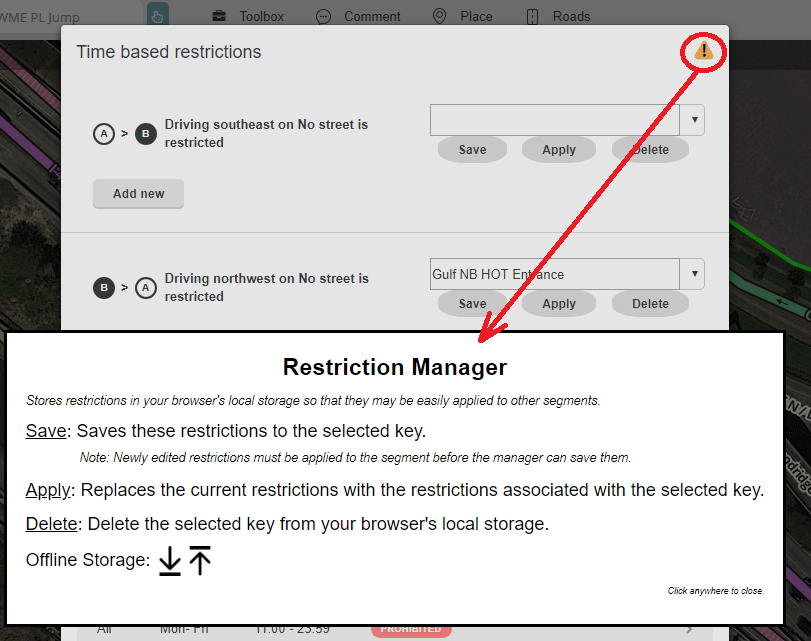This screenshot has height=641, width=811.
Task: Open the Comment menu label
Action: [x=372, y=16]
